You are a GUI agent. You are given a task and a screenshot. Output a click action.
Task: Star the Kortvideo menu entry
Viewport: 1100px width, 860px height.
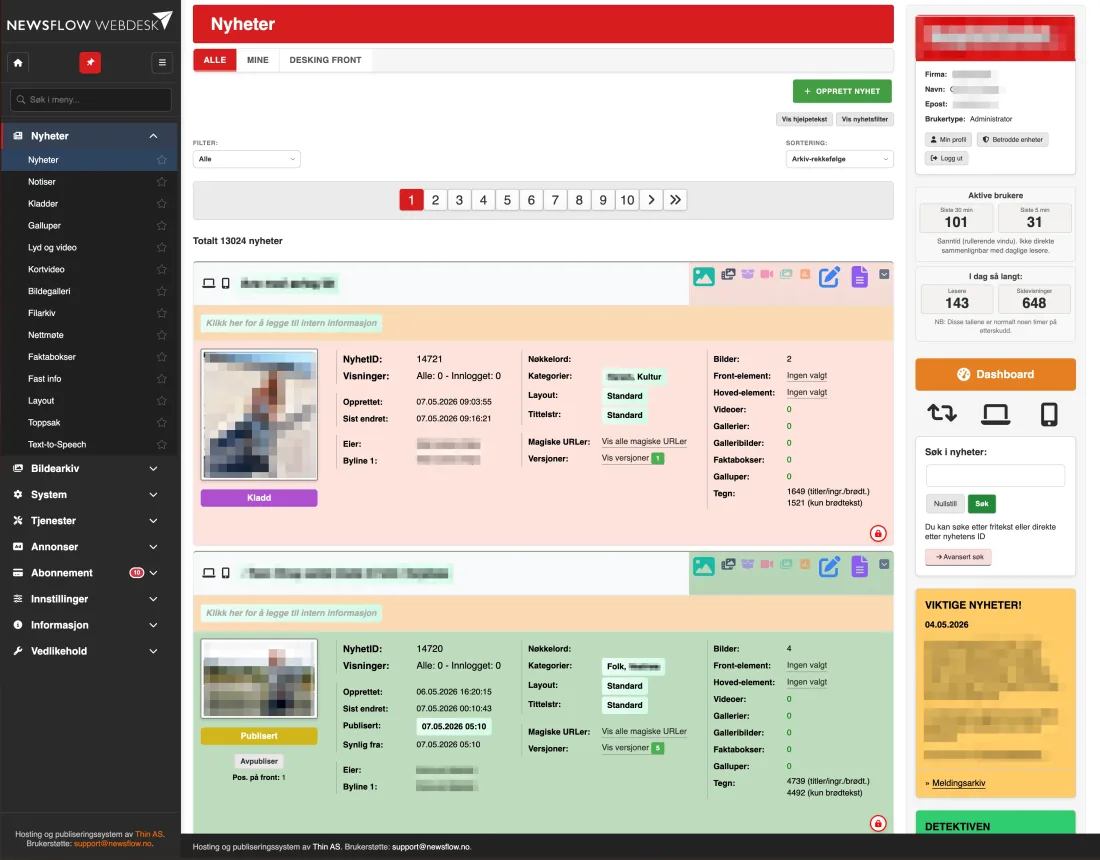pyautogui.click(x=162, y=269)
